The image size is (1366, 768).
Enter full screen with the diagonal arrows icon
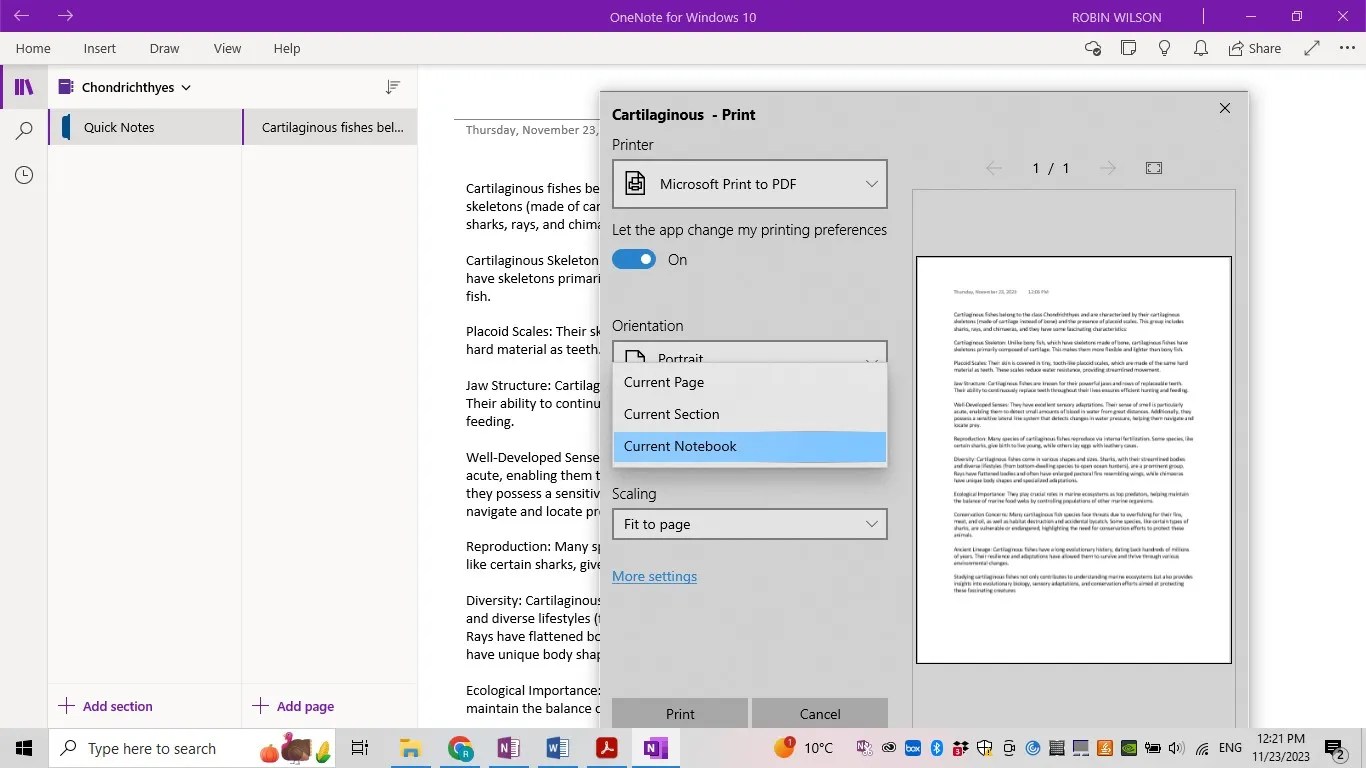pos(1311,48)
